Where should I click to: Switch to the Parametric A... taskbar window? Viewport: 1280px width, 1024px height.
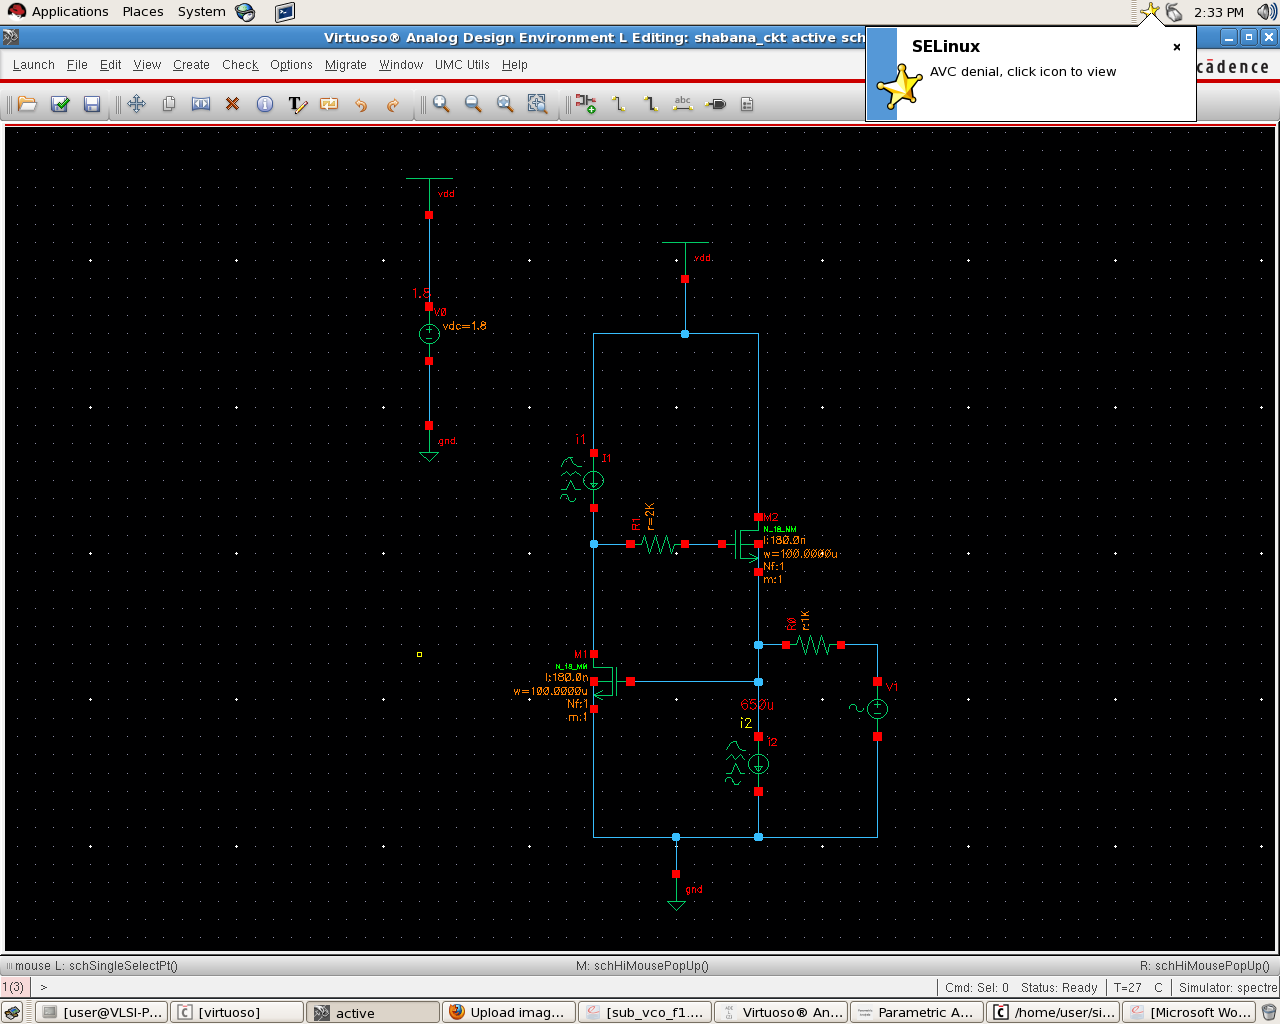pos(917,1012)
